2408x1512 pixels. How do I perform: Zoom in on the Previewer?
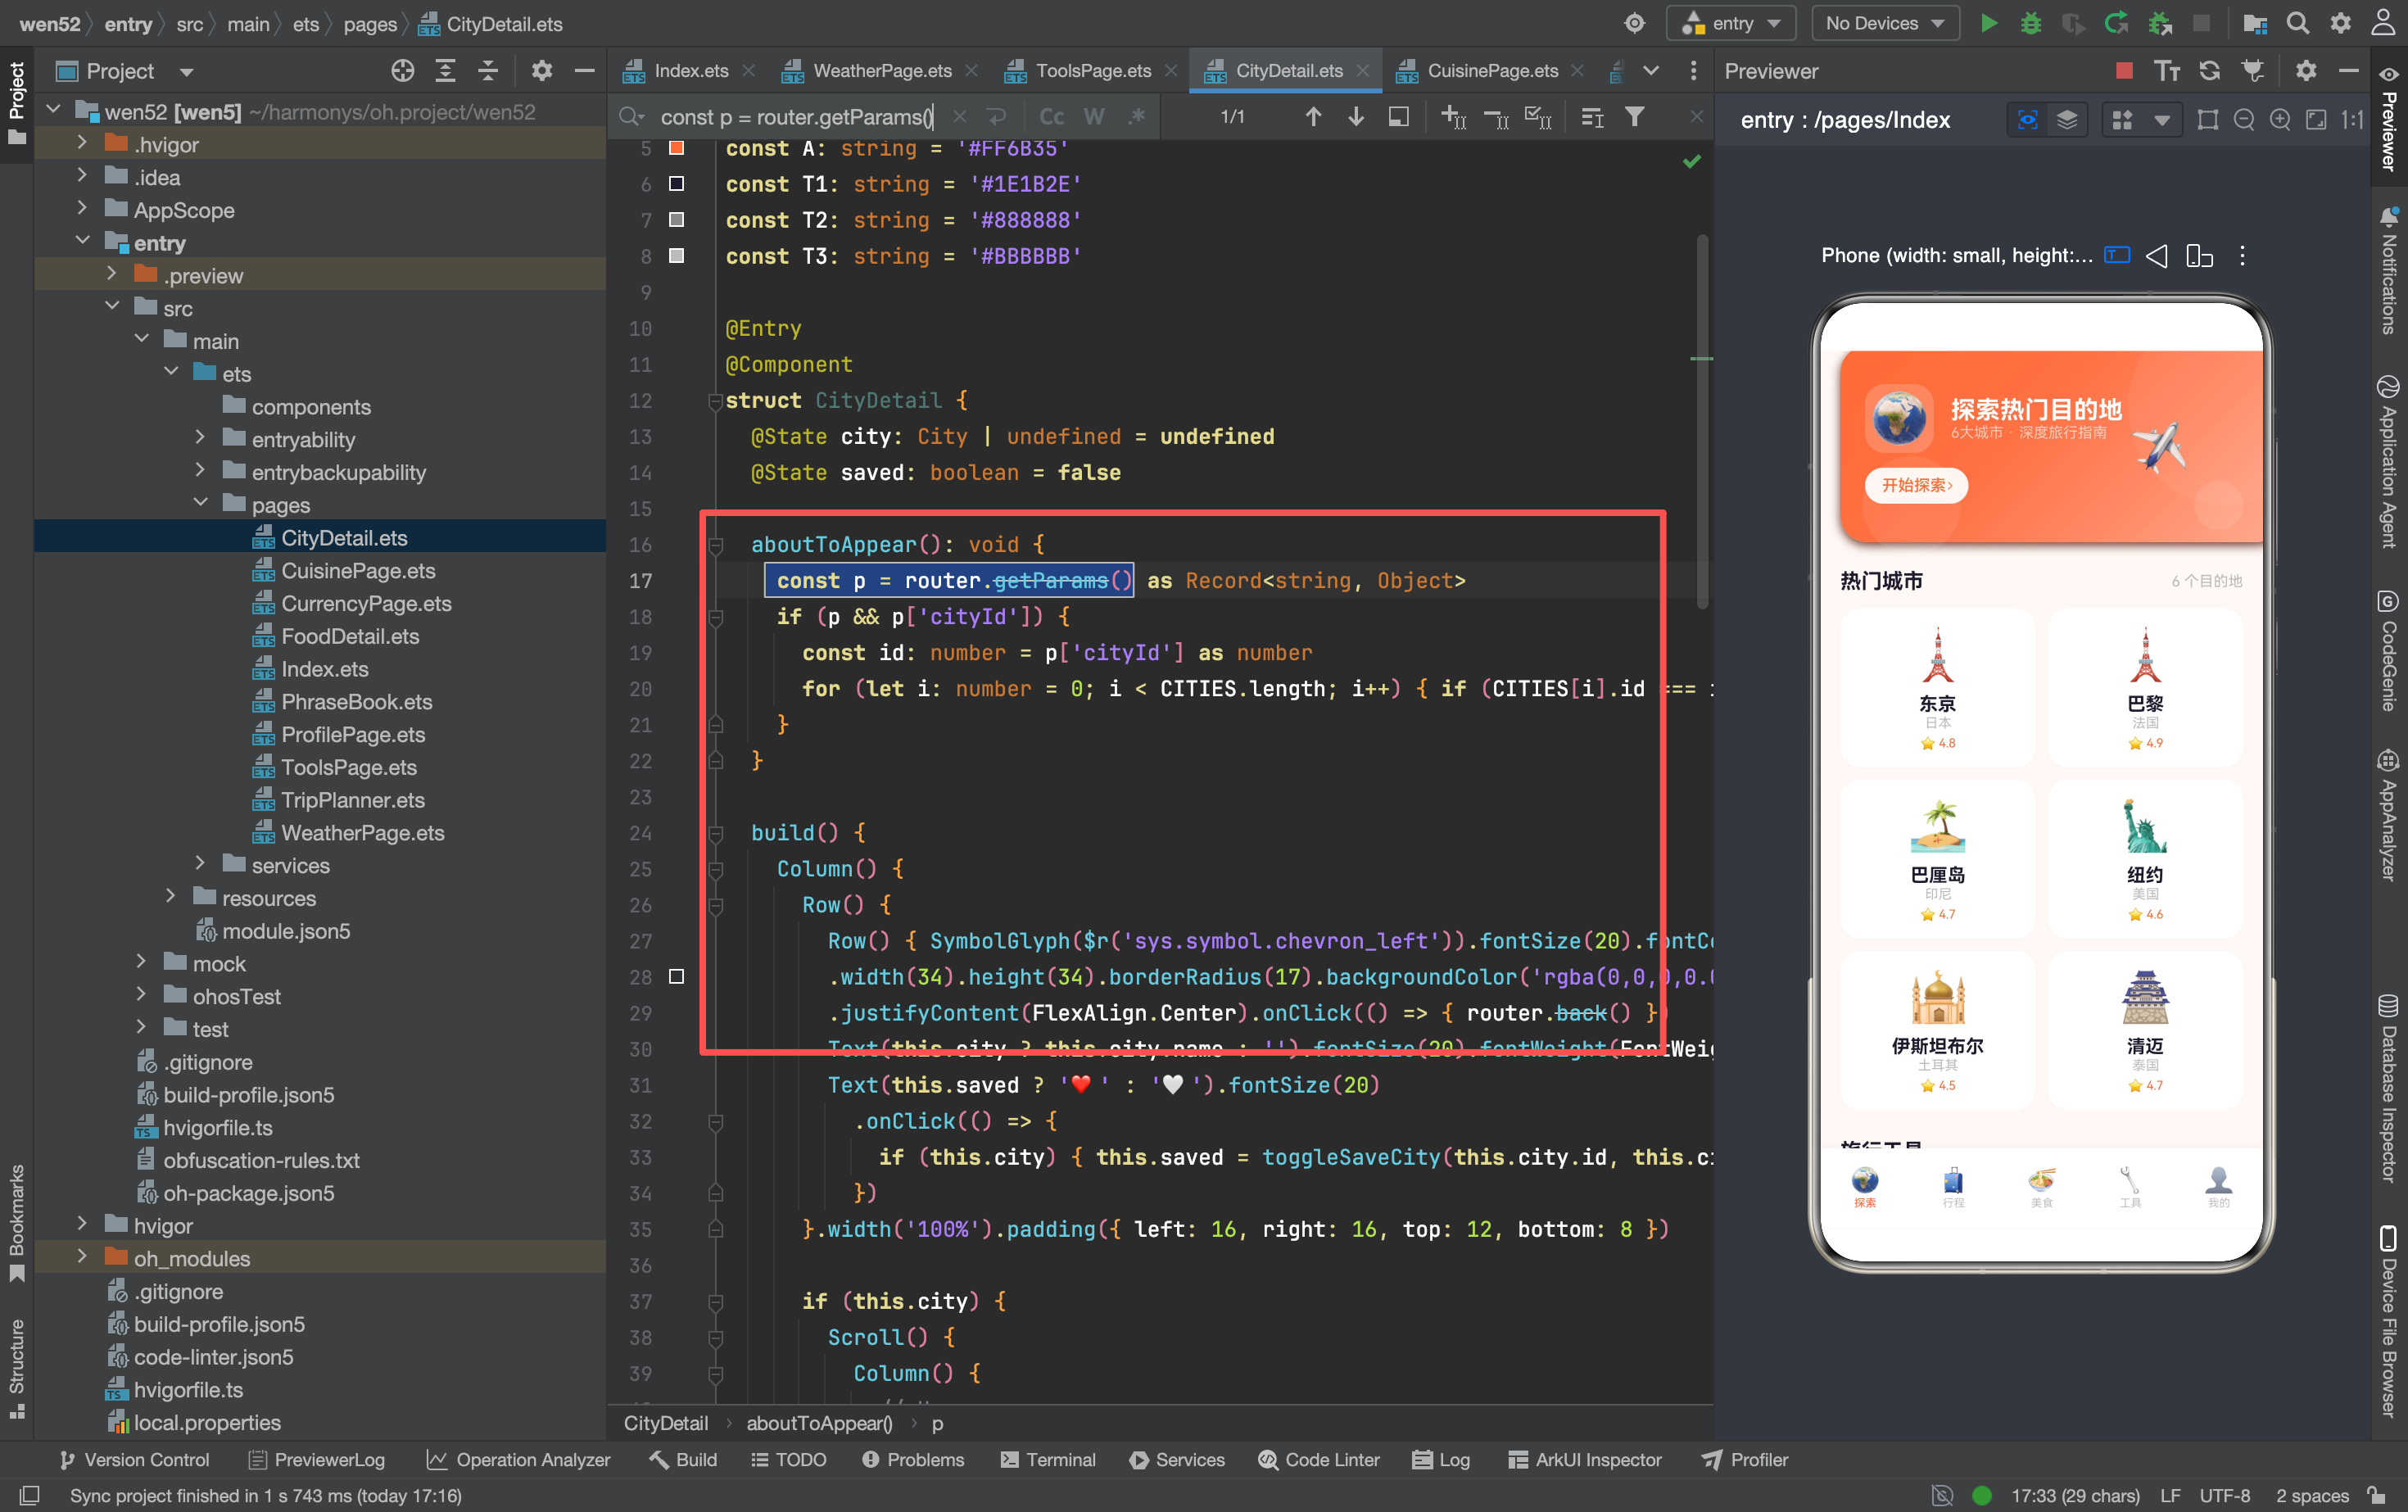(x=2280, y=120)
